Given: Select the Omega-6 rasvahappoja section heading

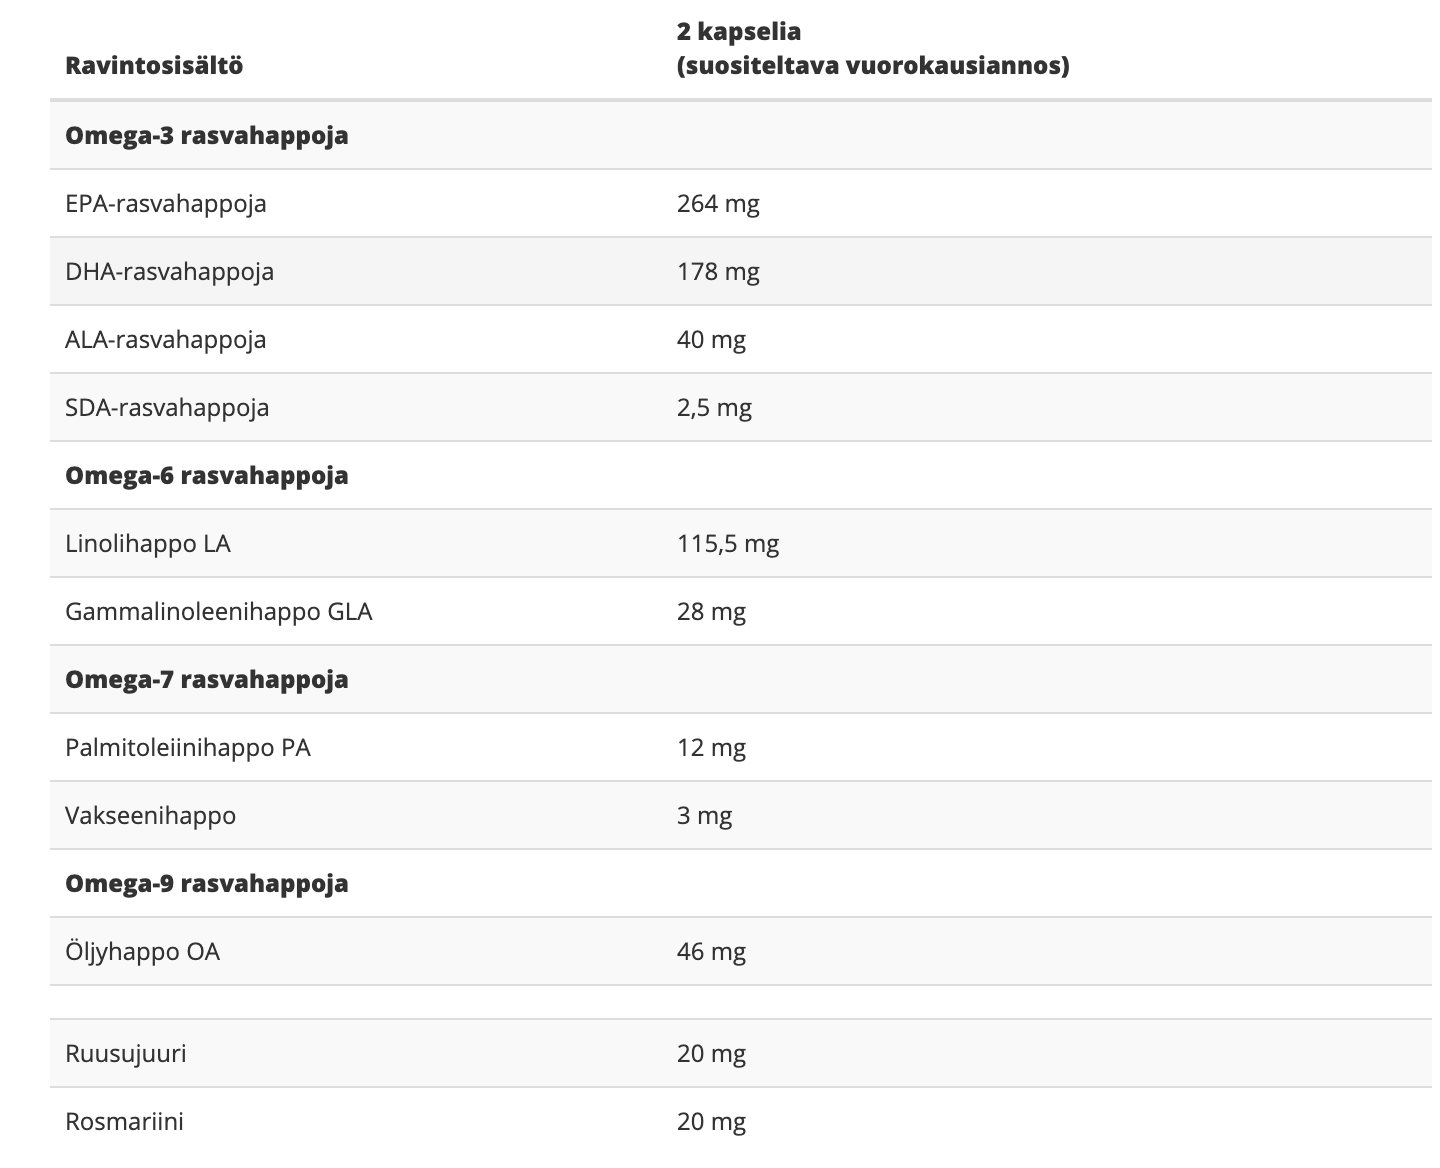Looking at the screenshot, I should (207, 476).
